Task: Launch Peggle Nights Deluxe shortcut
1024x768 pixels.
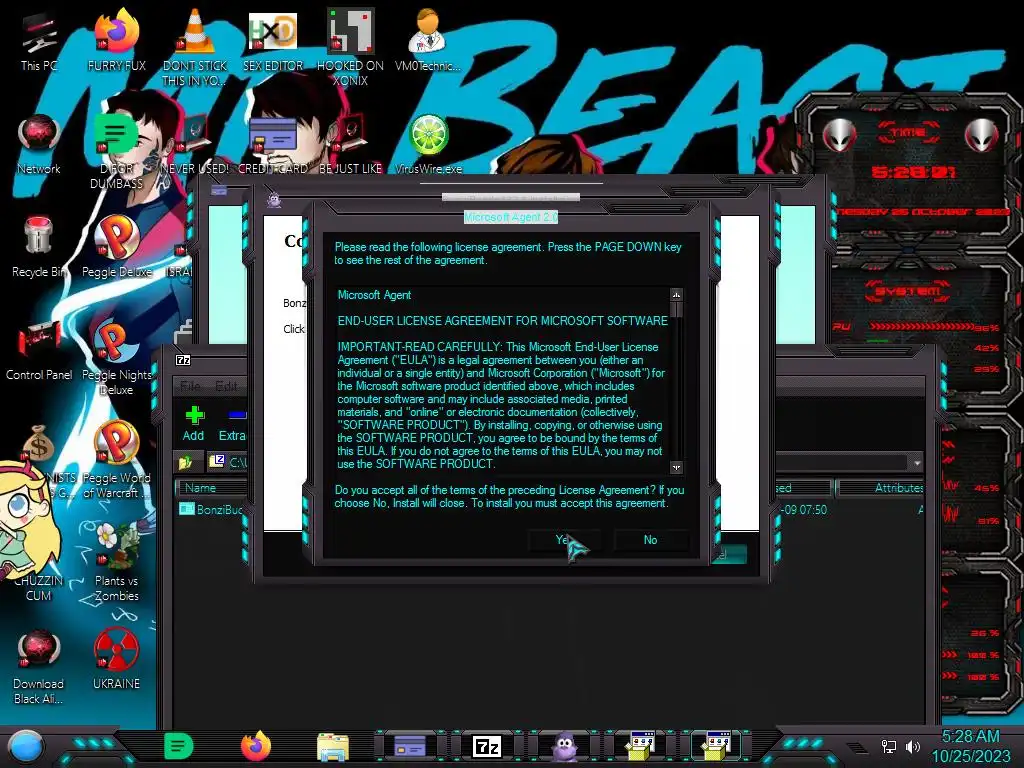Action: click(x=116, y=357)
